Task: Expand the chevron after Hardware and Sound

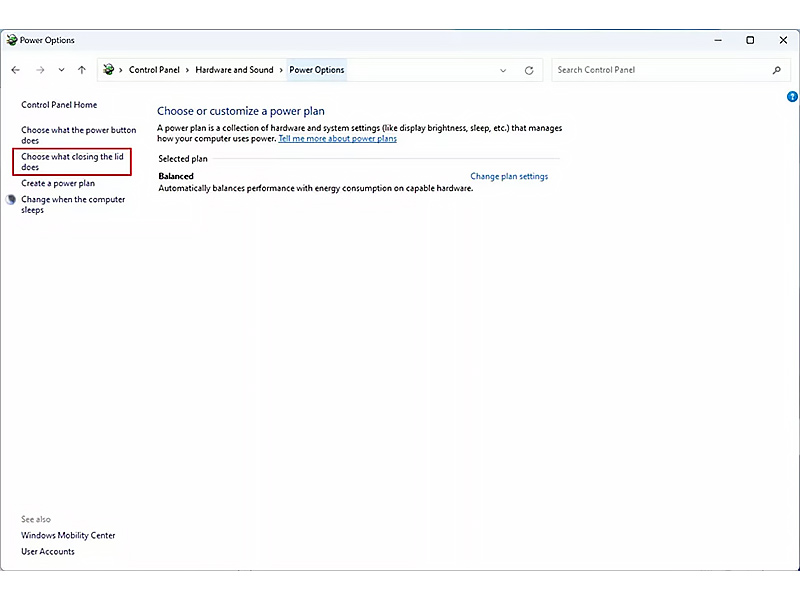Action: tap(281, 70)
